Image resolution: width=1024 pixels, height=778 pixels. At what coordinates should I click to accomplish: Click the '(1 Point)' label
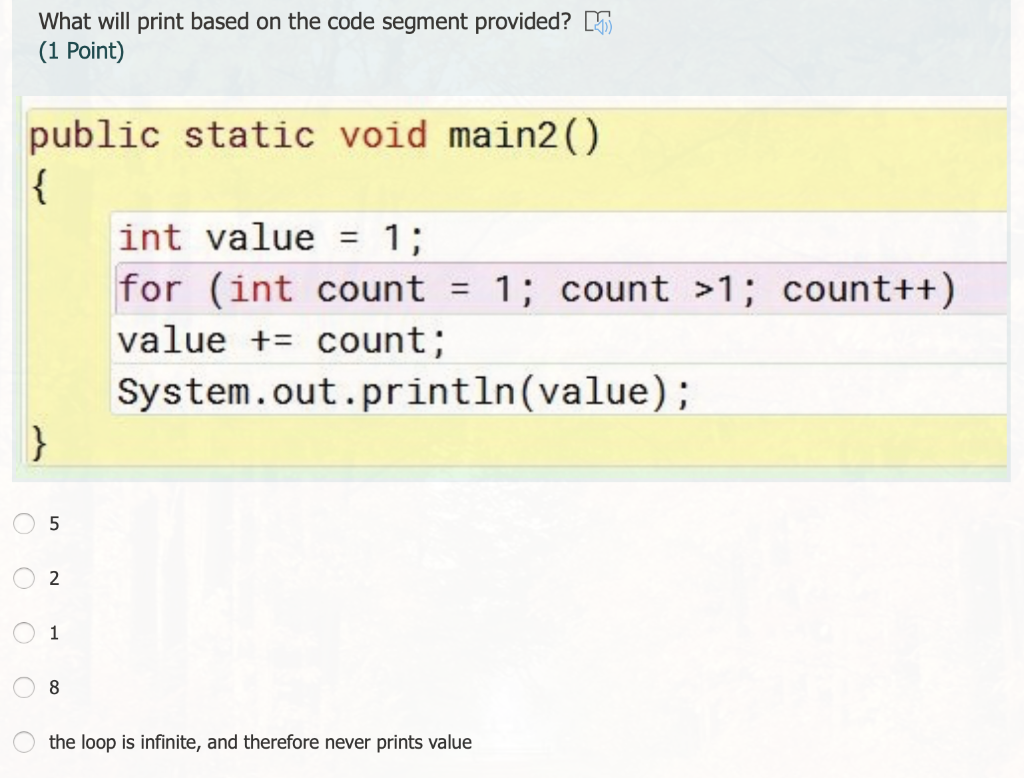click(81, 51)
